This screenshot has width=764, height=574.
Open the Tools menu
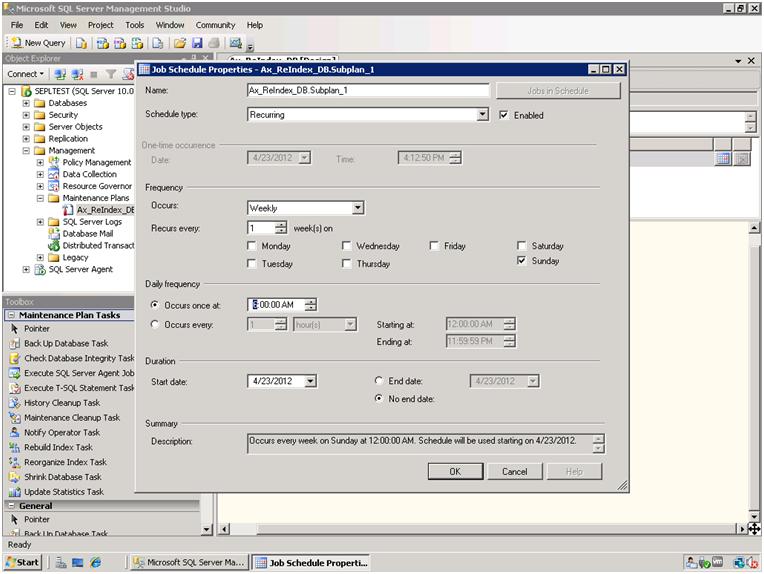[134, 25]
